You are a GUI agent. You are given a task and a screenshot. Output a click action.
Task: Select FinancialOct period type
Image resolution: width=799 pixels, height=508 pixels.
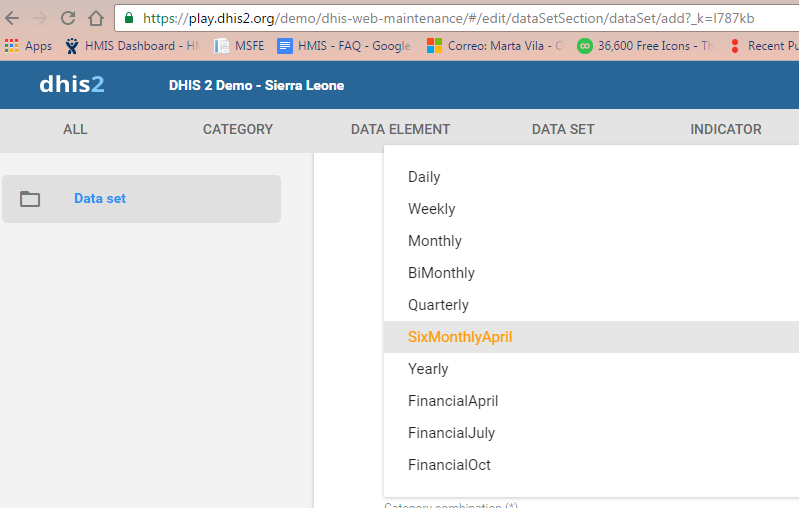click(591, 465)
